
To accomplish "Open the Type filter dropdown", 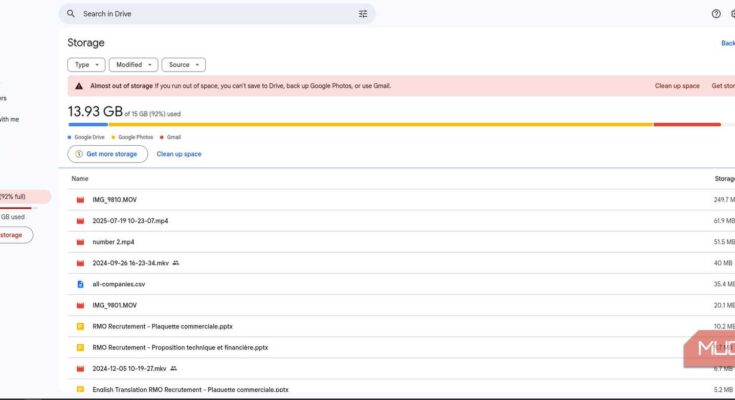I will click(x=86, y=65).
